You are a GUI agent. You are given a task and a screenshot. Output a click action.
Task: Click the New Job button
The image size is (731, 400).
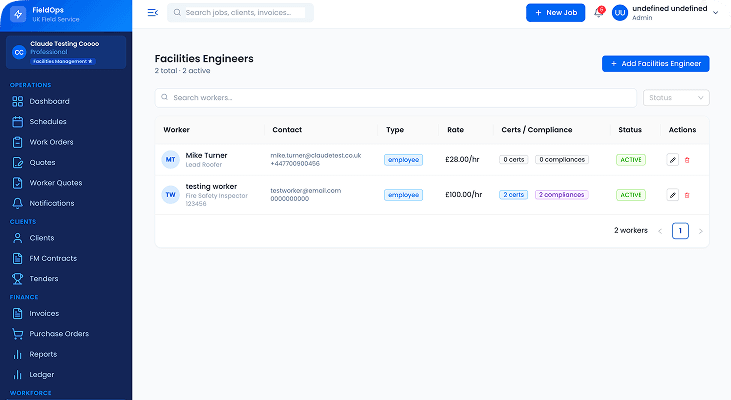click(555, 13)
